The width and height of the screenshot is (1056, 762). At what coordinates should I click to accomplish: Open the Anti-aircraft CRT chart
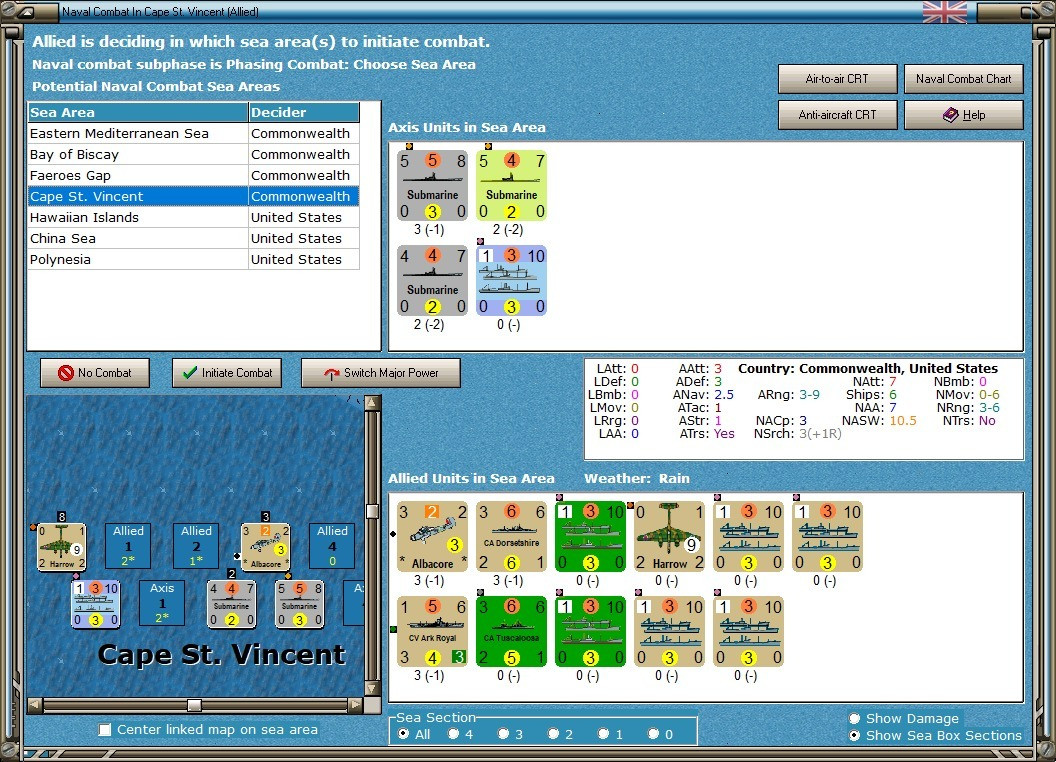click(837, 115)
